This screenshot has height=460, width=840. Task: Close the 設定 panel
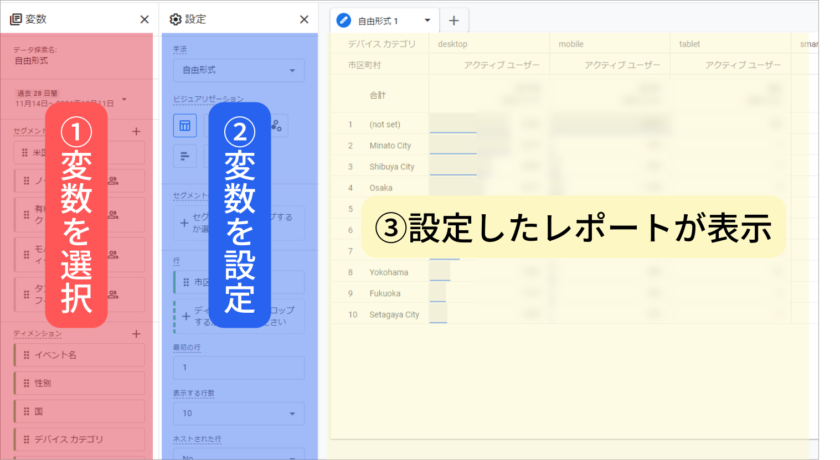[x=304, y=19]
